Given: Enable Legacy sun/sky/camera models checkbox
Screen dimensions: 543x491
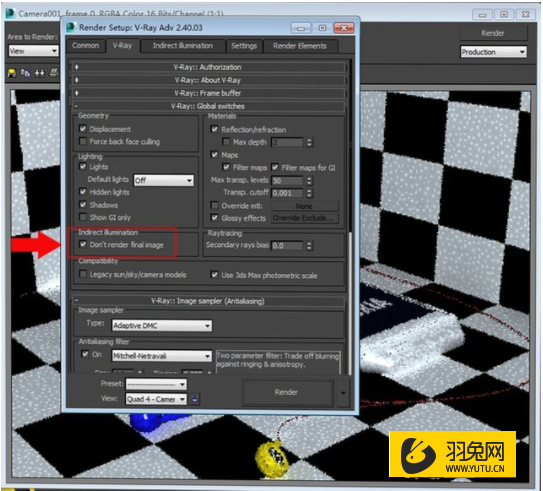Looking at the screenshot, I should (x=83, y=274).
